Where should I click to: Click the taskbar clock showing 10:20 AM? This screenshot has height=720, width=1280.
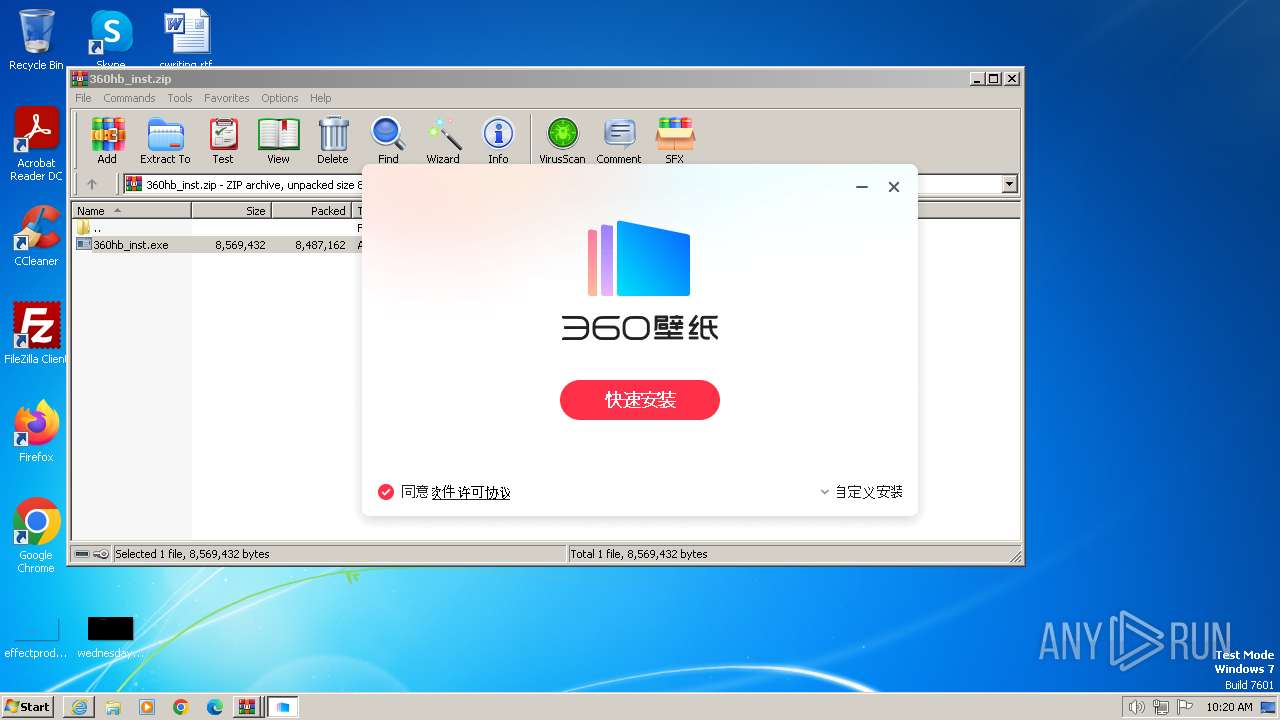tap(1229, 707)
